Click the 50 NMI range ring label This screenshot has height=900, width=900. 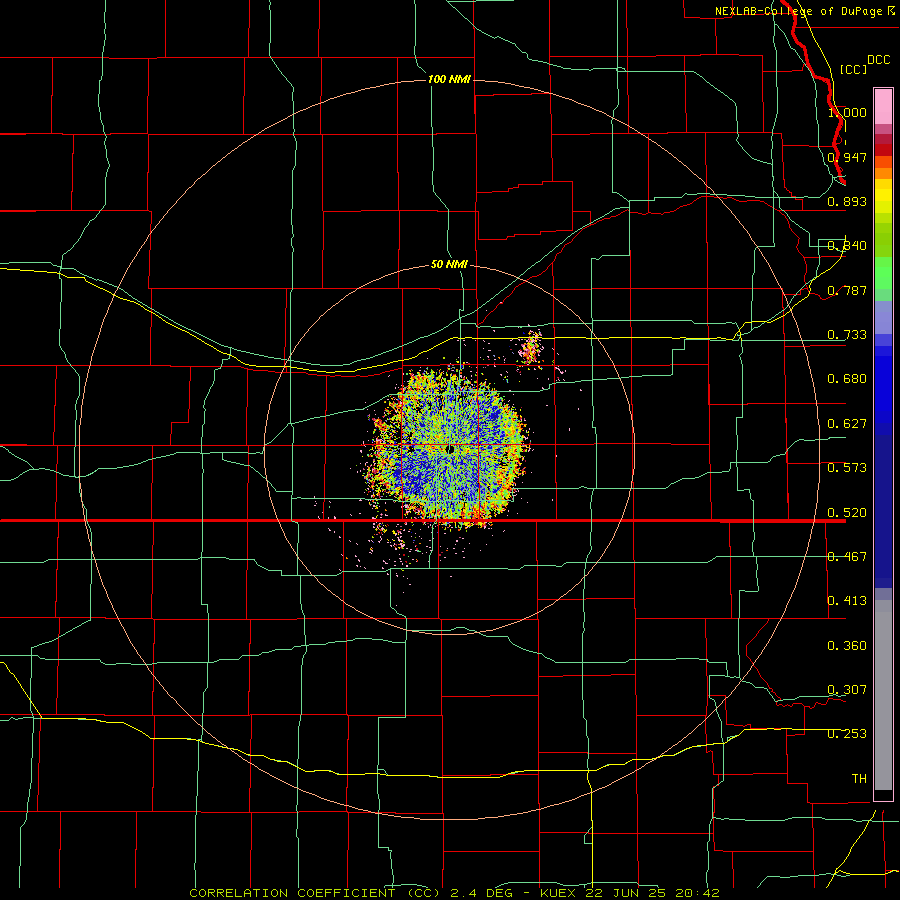pos(449,264)
